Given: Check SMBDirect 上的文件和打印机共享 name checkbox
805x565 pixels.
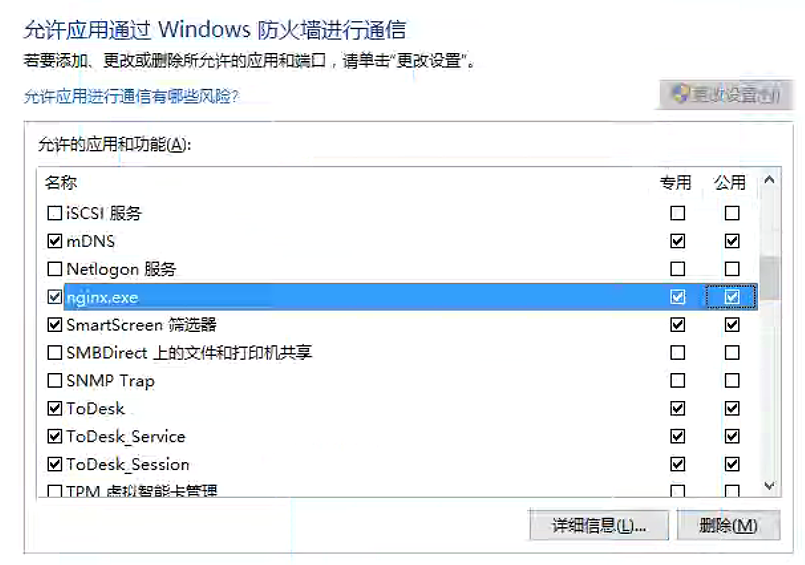Looking at the screenshot, I should 54,353.
